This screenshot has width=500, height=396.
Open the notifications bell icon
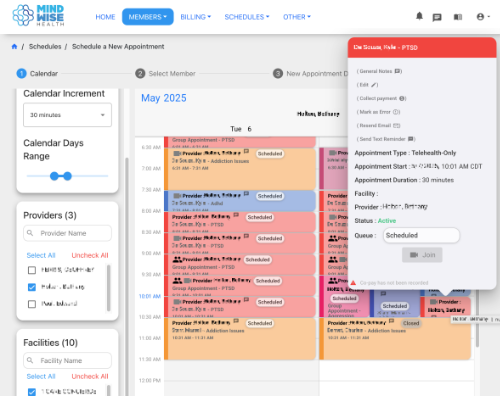[x=419, y=16]
